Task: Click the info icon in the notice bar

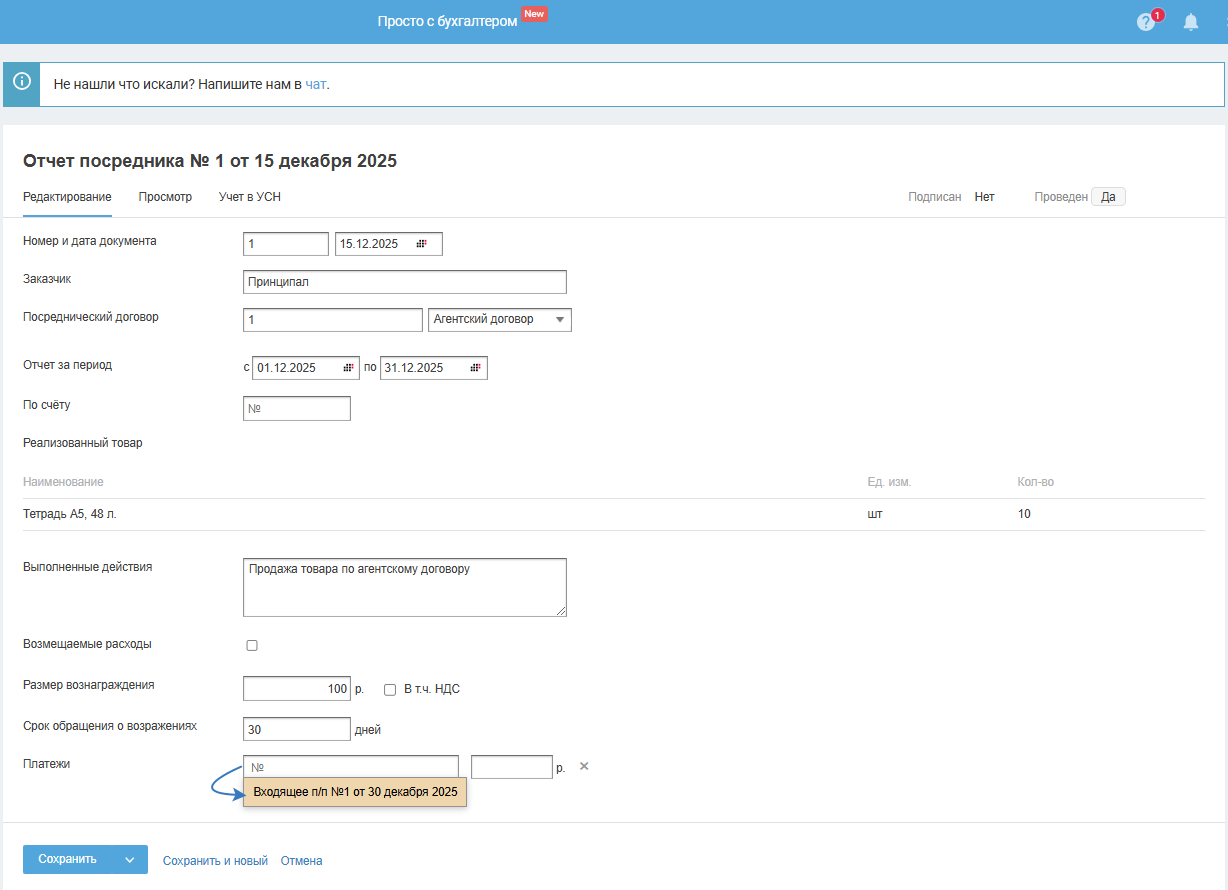Action: click(22, 81)
